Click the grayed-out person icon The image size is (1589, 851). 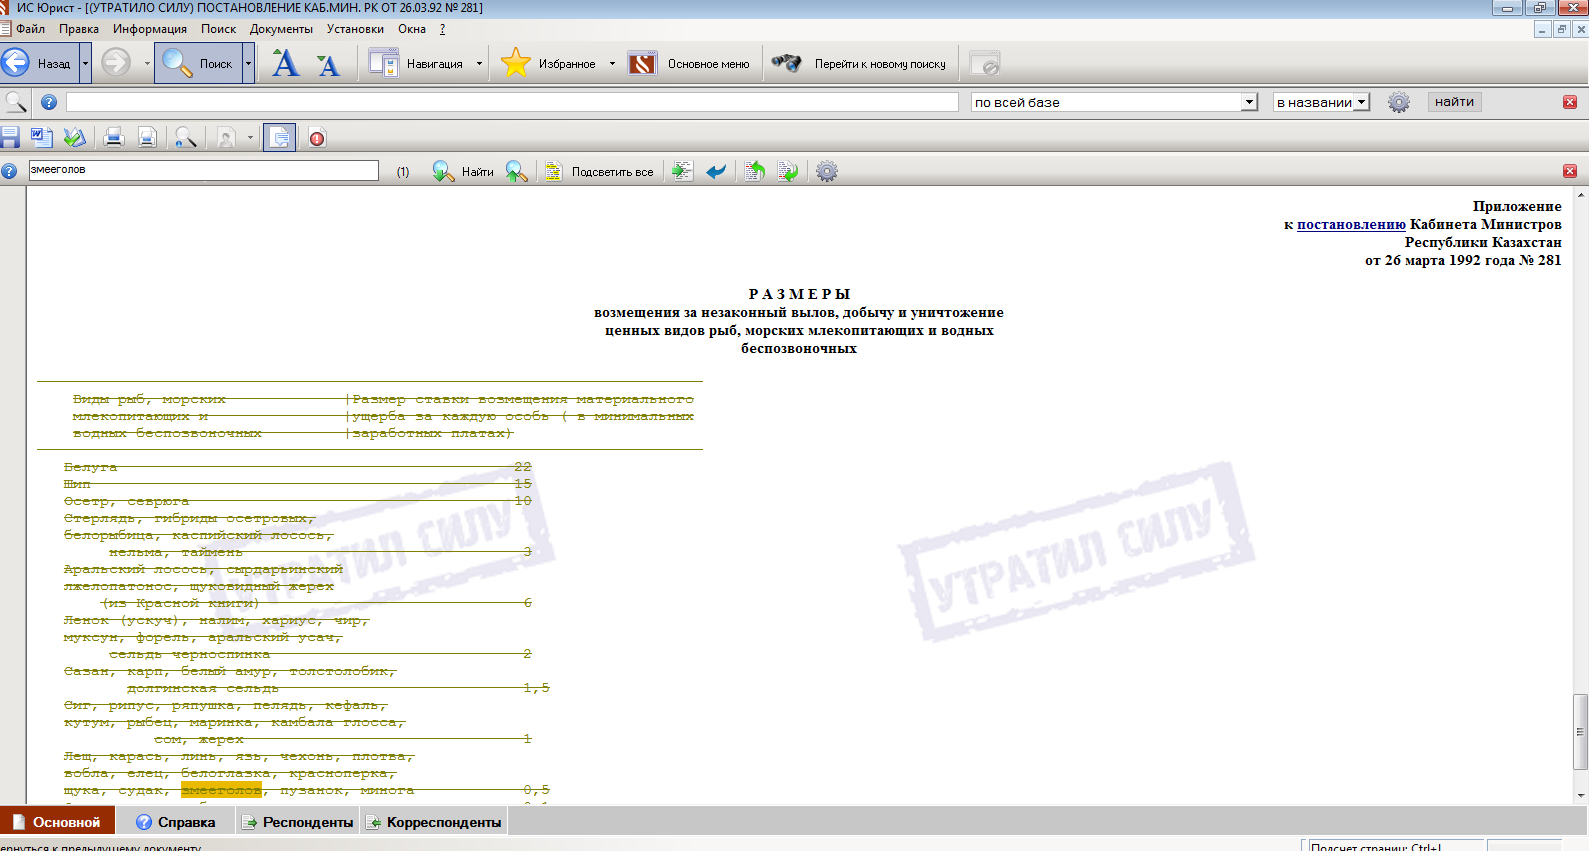(x=226, y=137)
